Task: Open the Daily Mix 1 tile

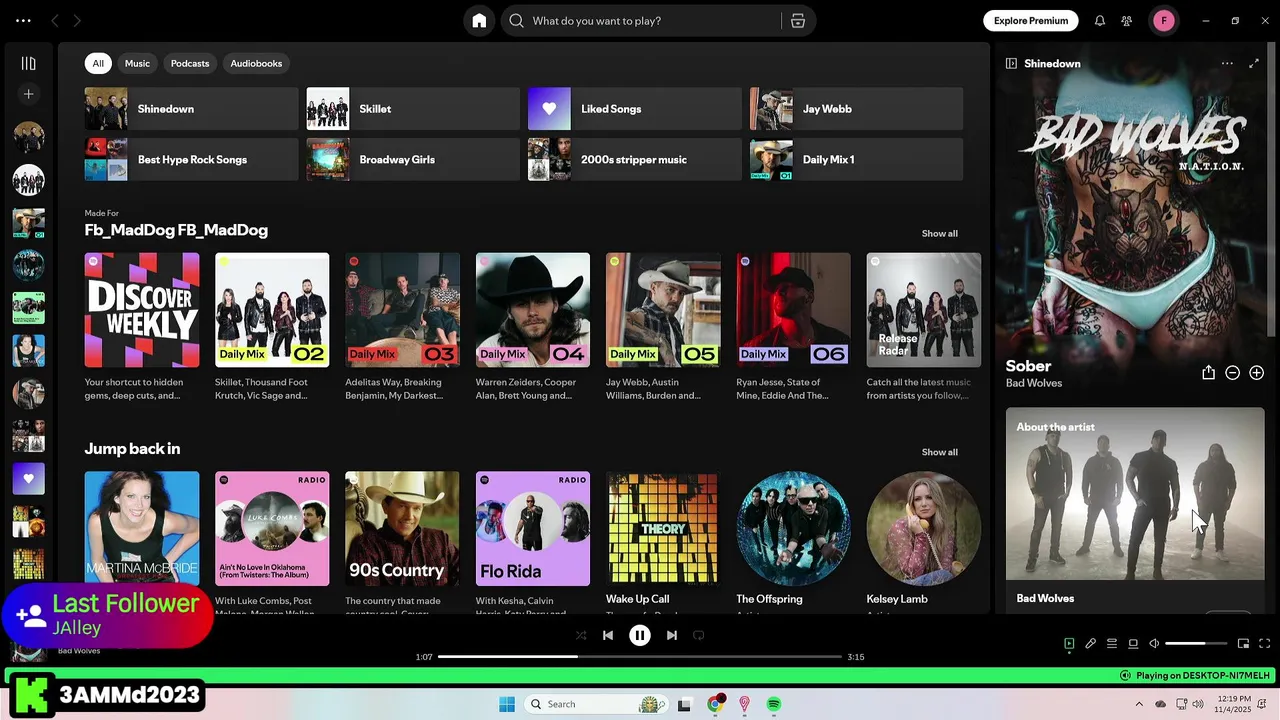Action: [x=856, y=160]
